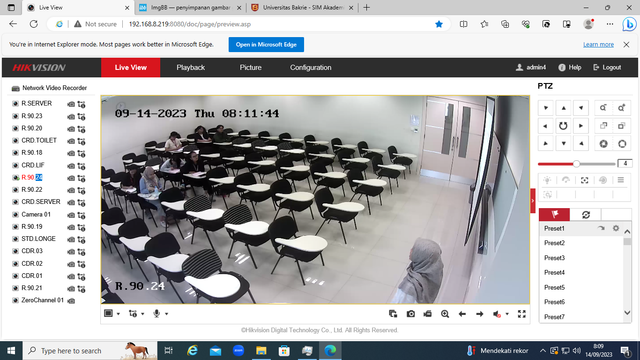This screenshot has width=640, height=360.
Task: Toggle recording for R.90.23 camera
Action: point(71,117)
